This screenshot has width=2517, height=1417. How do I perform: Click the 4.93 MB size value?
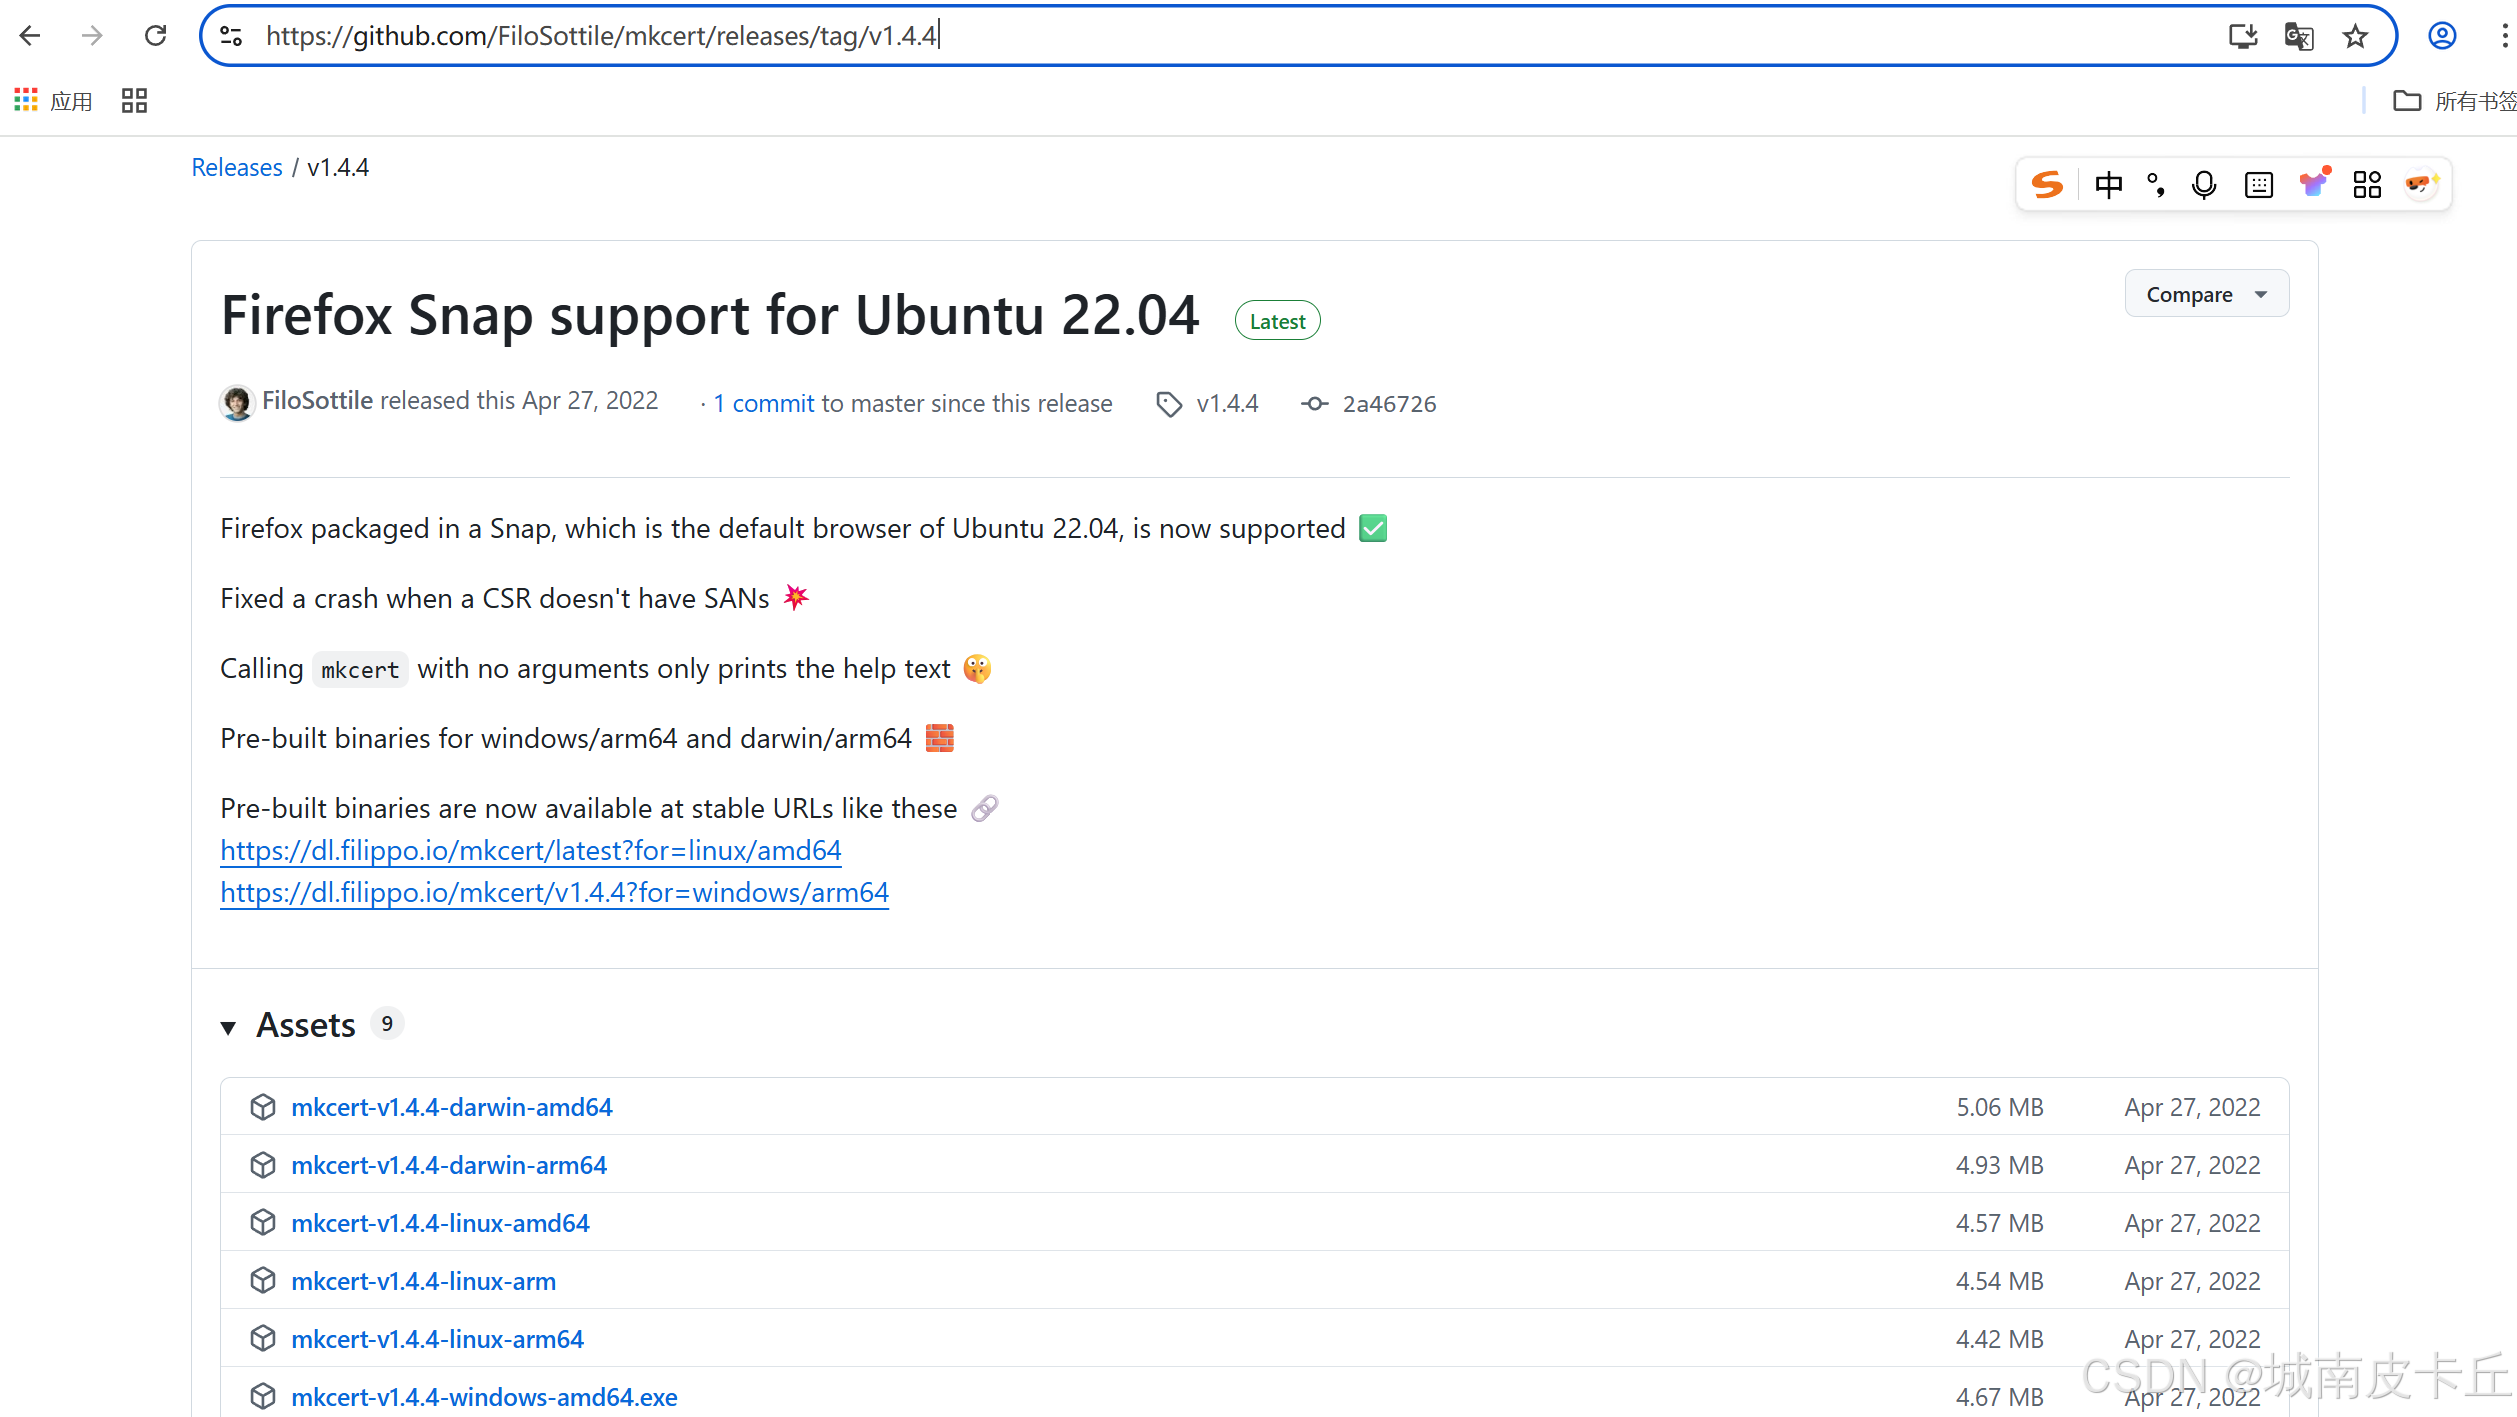tap(2000, 1165)
